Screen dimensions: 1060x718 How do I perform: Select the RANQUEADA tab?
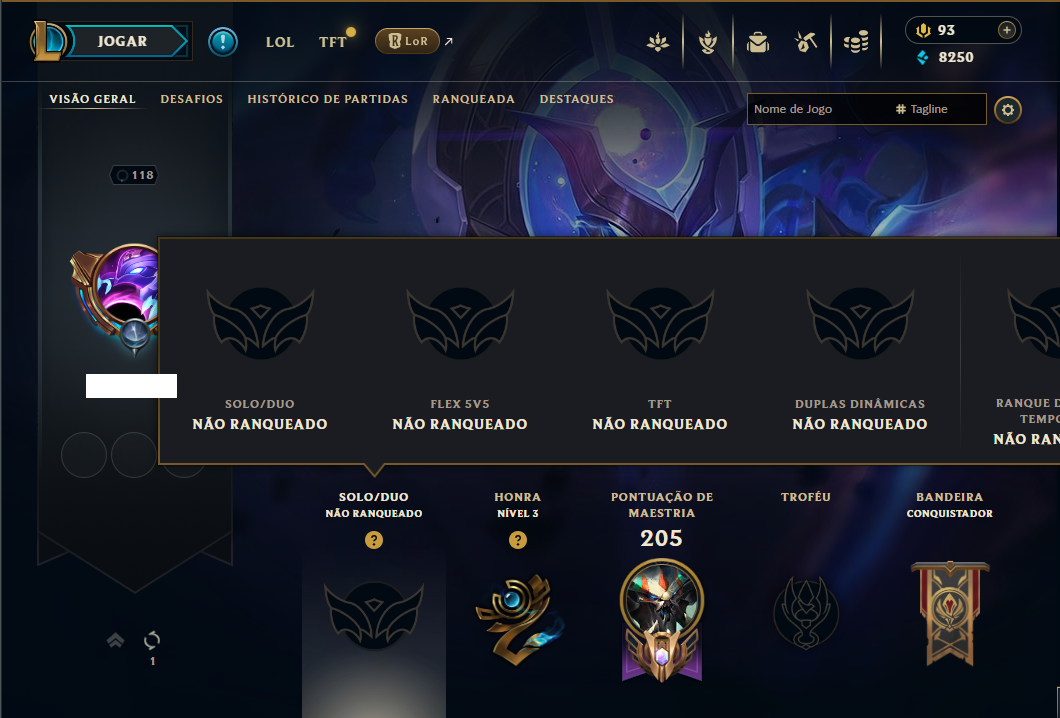point(473,99)
